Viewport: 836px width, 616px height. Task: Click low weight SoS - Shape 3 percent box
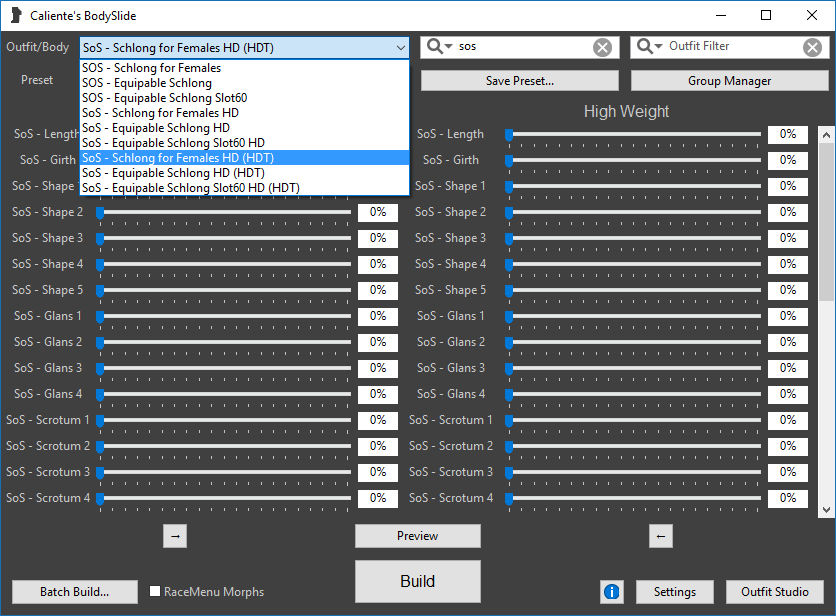click(x=377, y=238)
